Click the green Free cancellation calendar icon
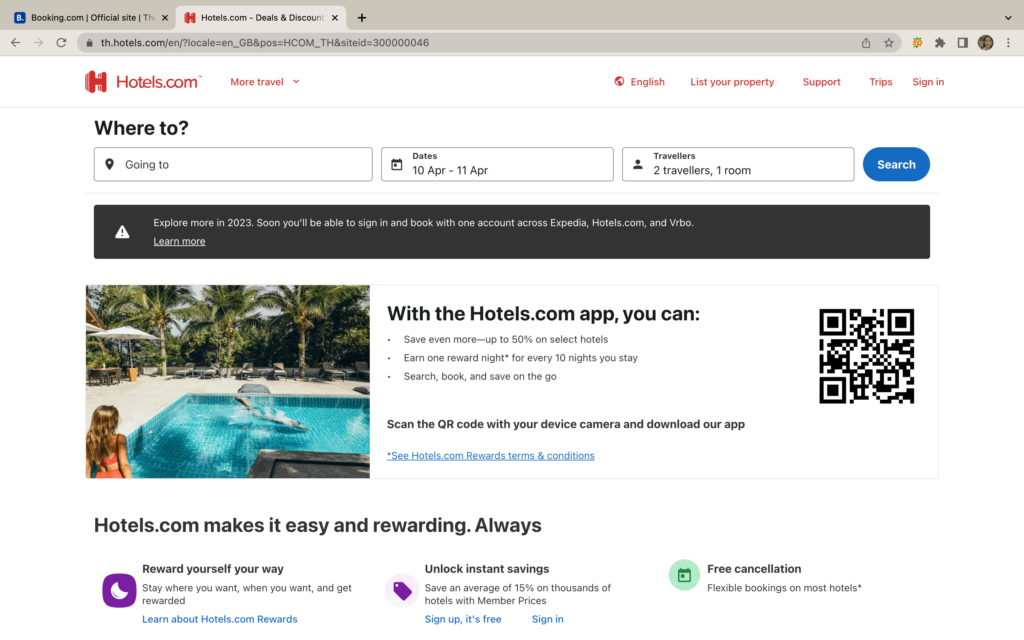 point(684,575)
